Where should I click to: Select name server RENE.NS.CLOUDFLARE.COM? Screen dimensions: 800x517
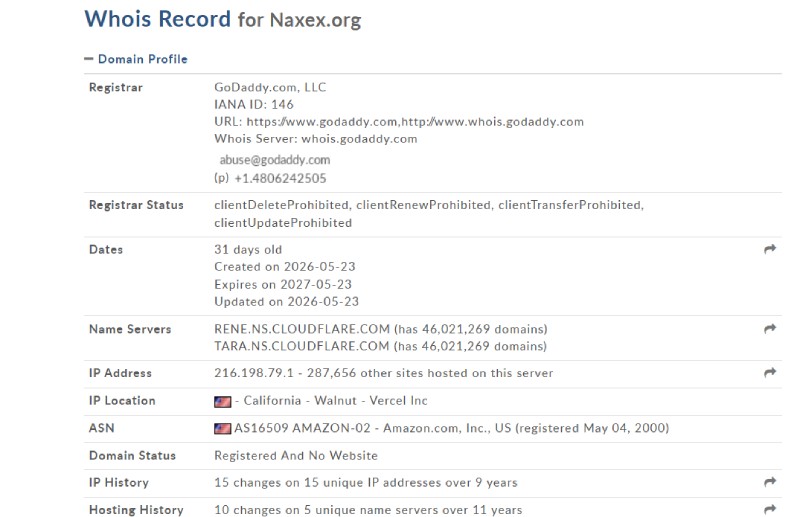point(302,329)
